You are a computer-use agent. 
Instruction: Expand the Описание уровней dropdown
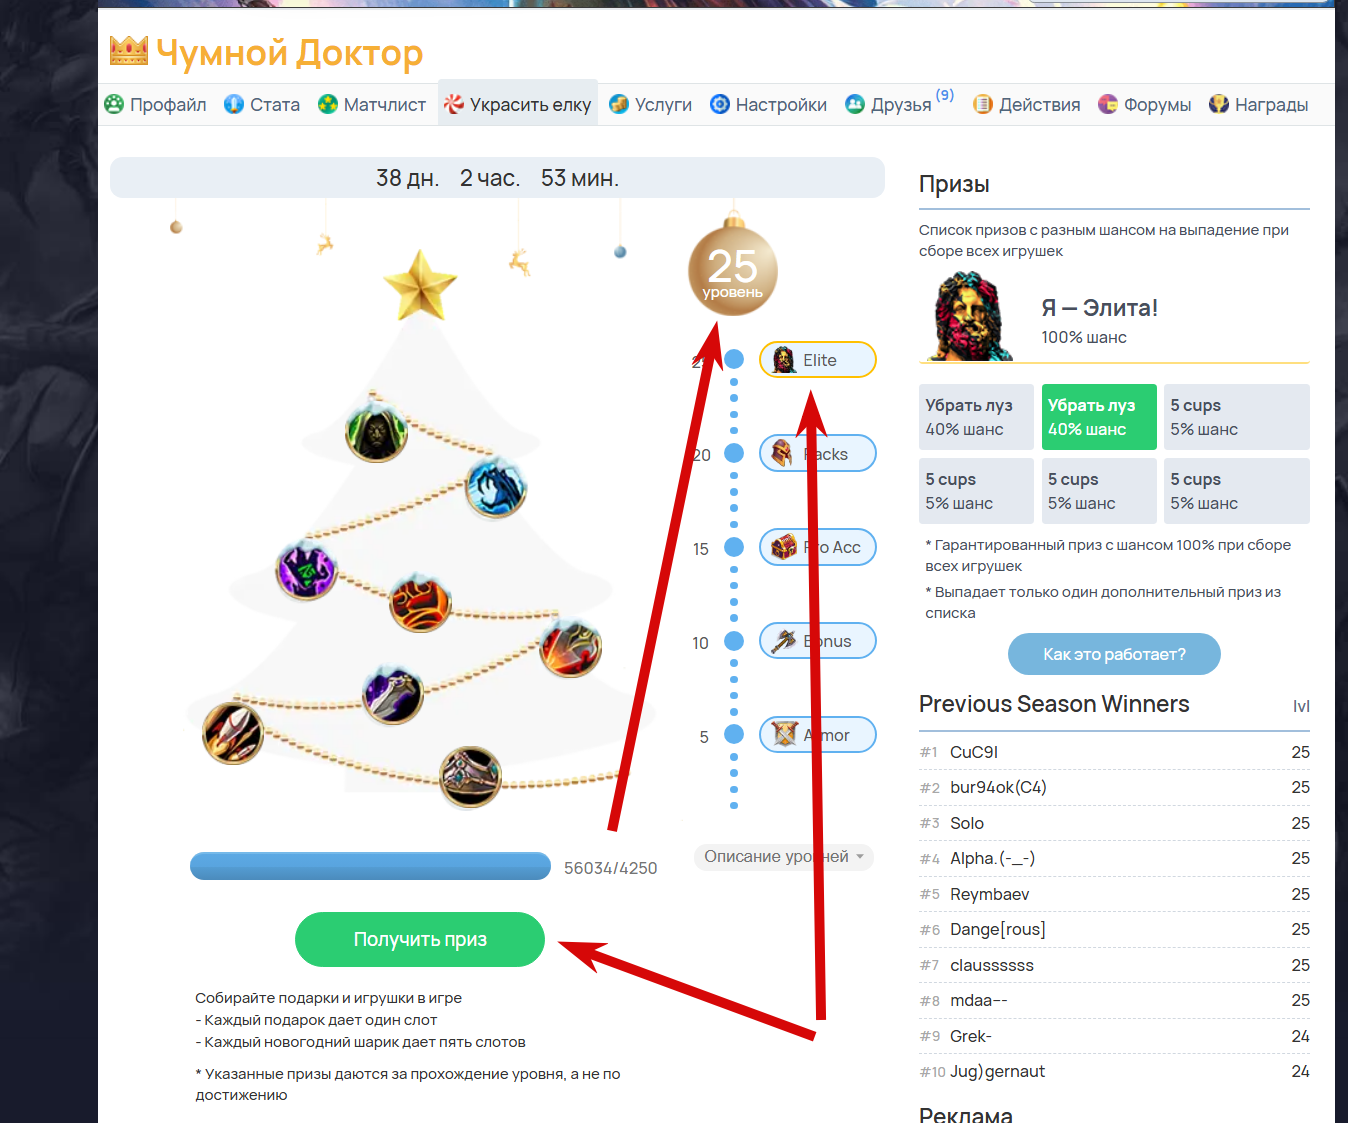tap(784, 857)
